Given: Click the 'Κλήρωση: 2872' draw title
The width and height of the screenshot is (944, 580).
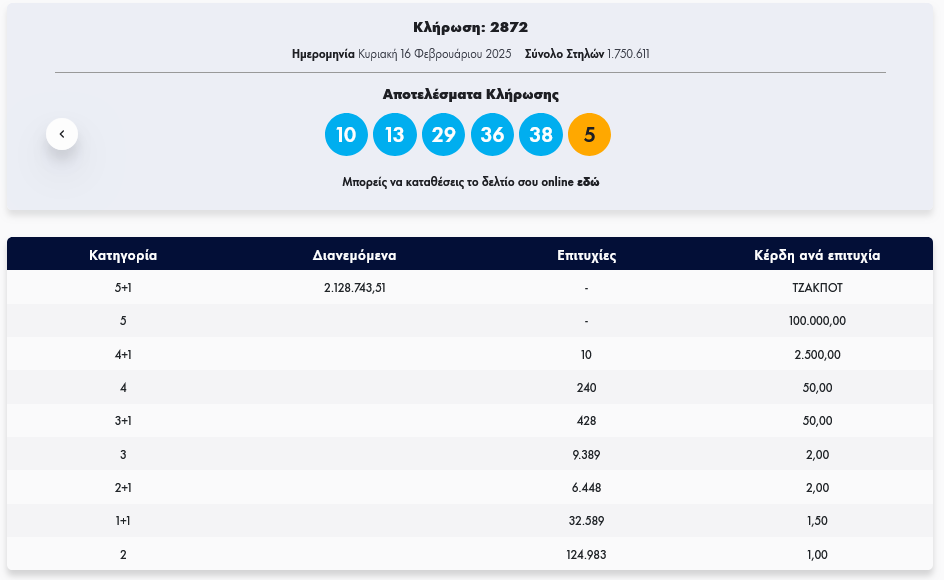Looking at the screenshot, I should click(470, 27).
